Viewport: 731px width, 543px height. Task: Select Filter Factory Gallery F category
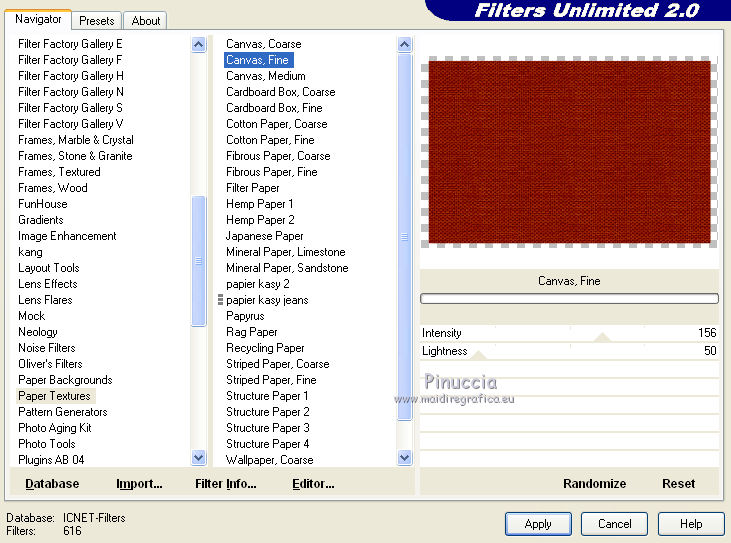pyautogui.click(x=70, y=60)
